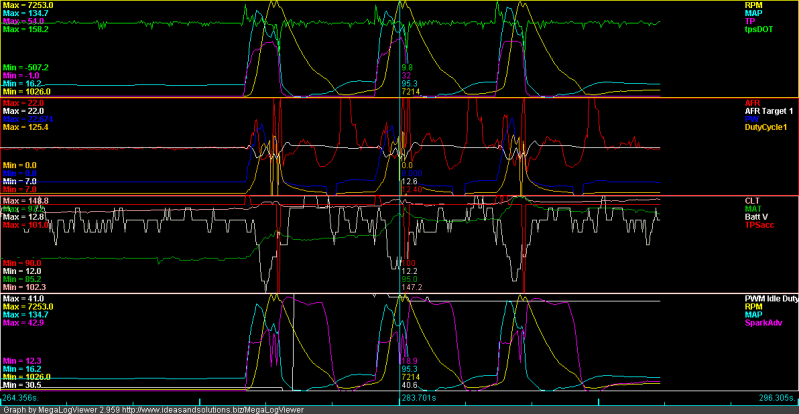Click the 'Max = 42.9' spark advance readout
Viewport: 799px width, 414px height.
[23, 323]
